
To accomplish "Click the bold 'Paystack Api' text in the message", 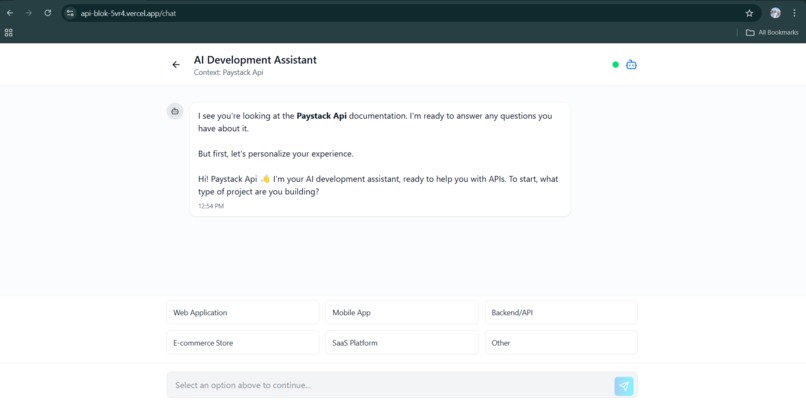I will pos(321,116).
